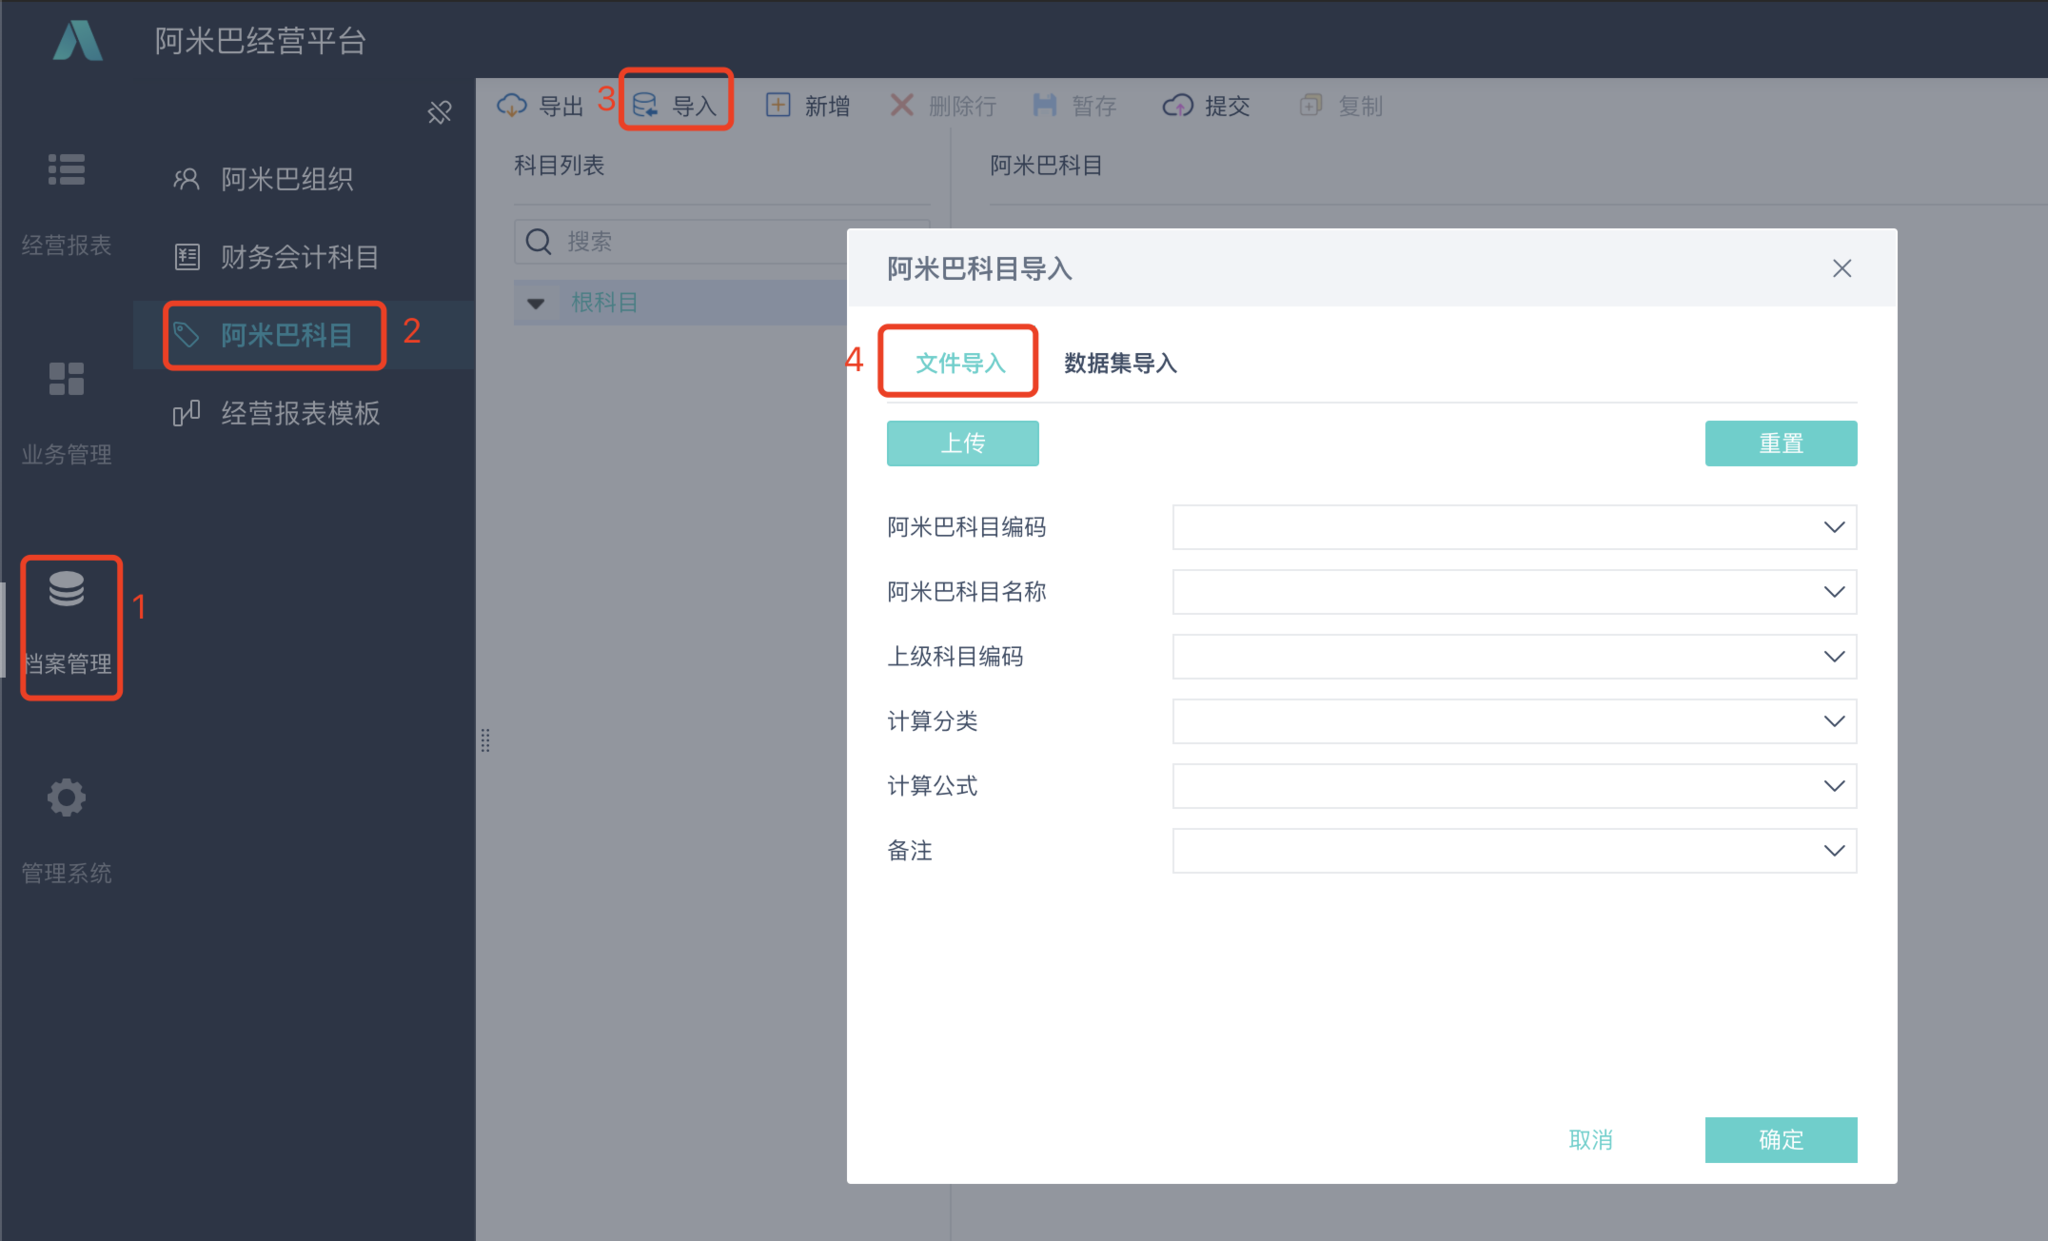Image resolution: width=2048 pixels, height=1241 pixels.
Task: Close the 阿米巴科目导入 dialog
Action: click(x=1842, y=268)
